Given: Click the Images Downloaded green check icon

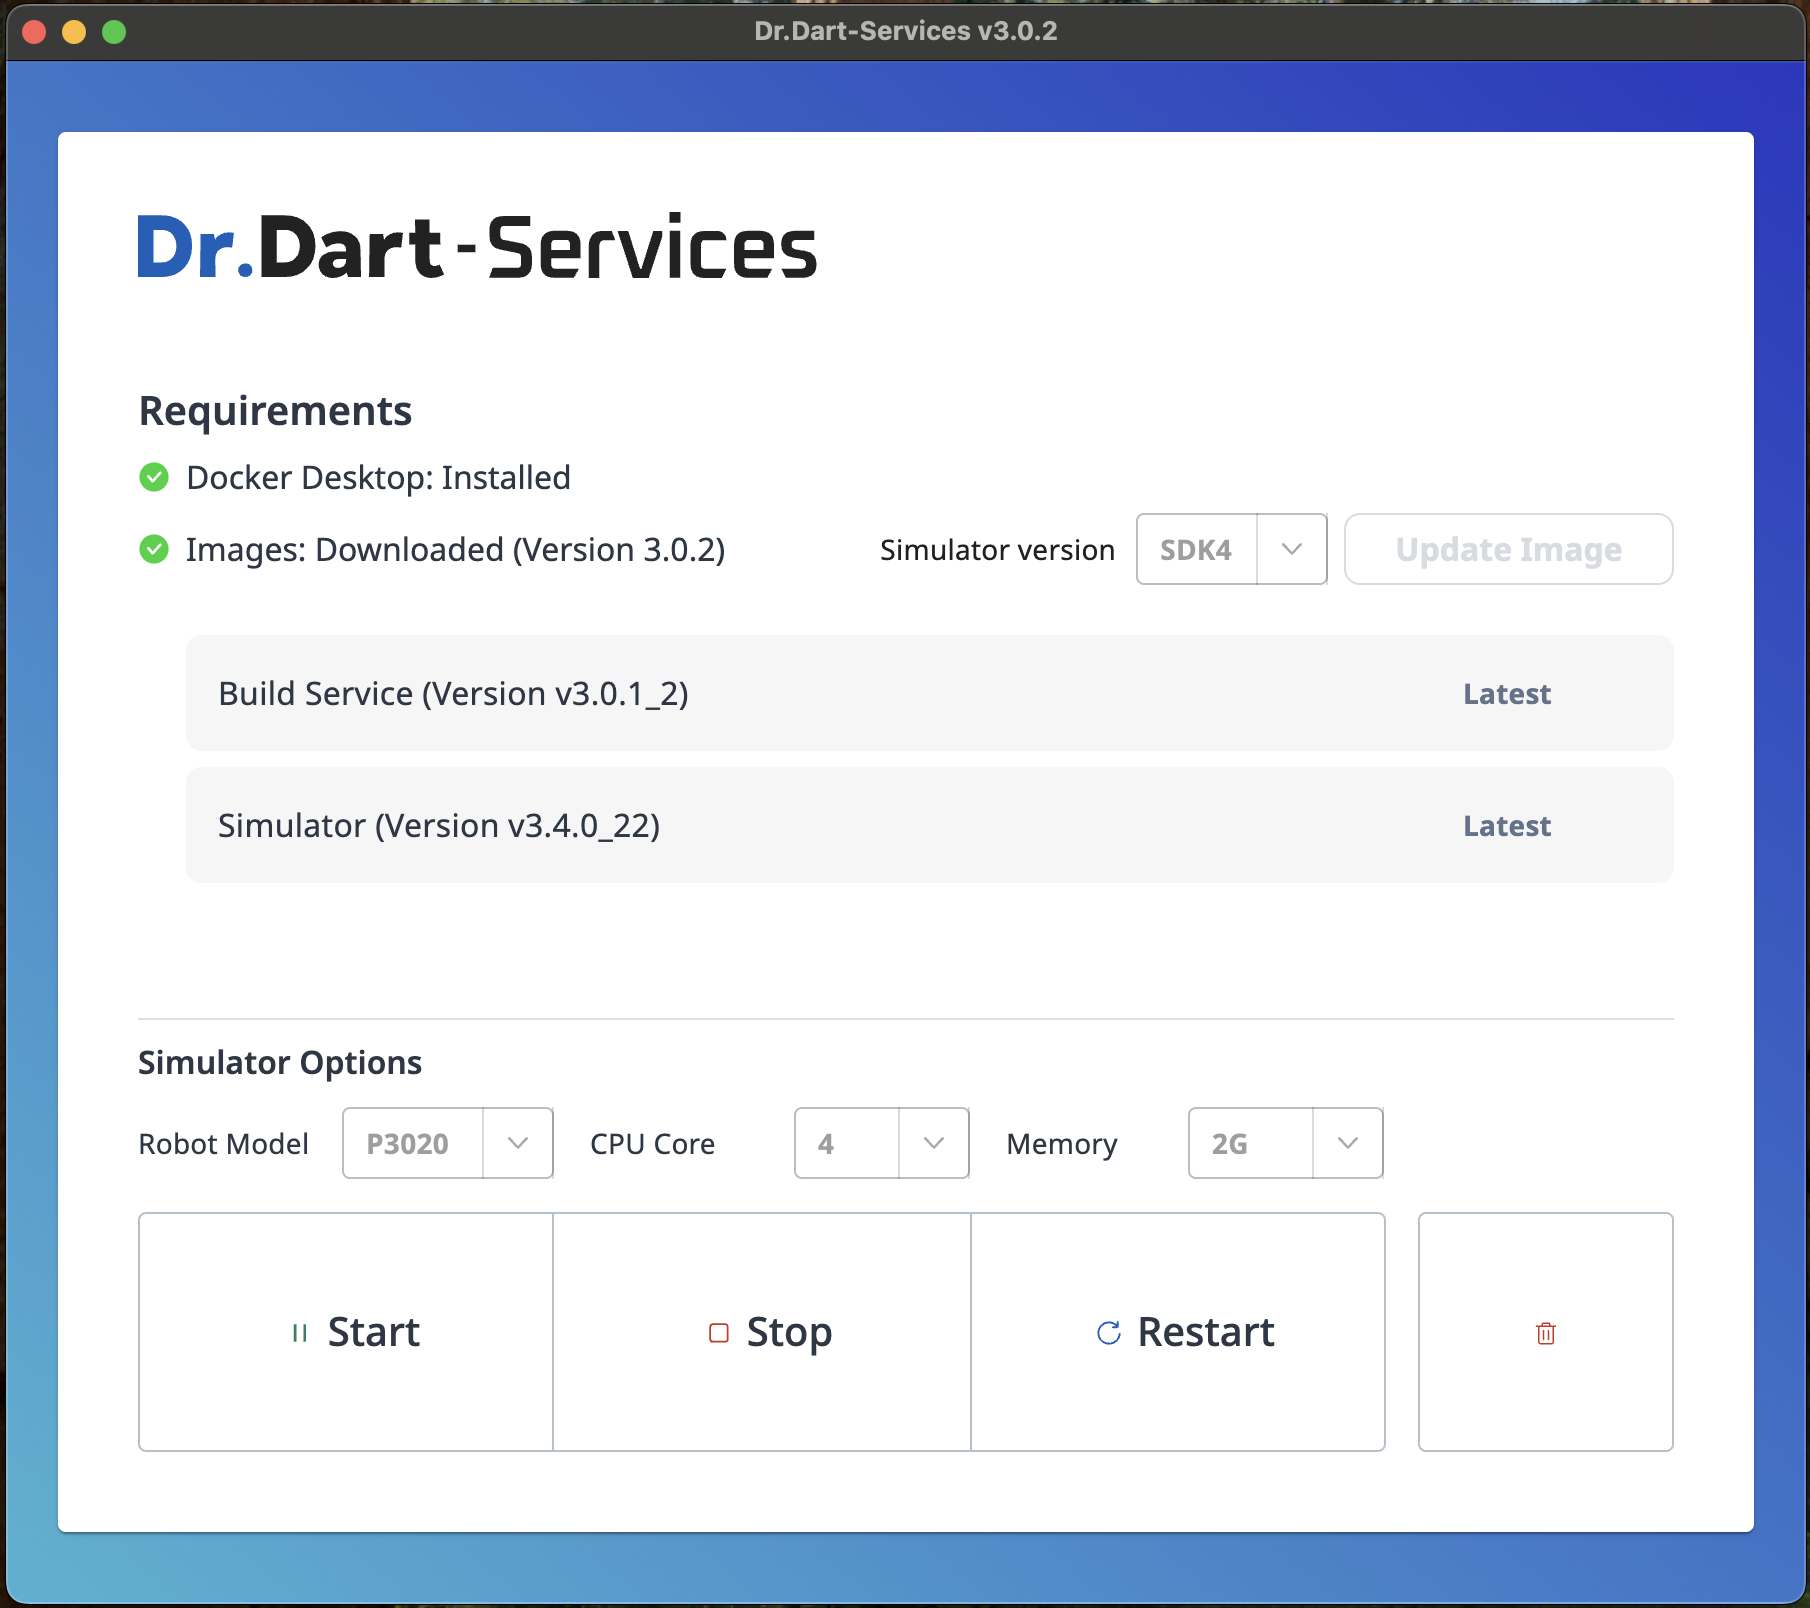Looking at the screenshot, I should coord(154,550).
